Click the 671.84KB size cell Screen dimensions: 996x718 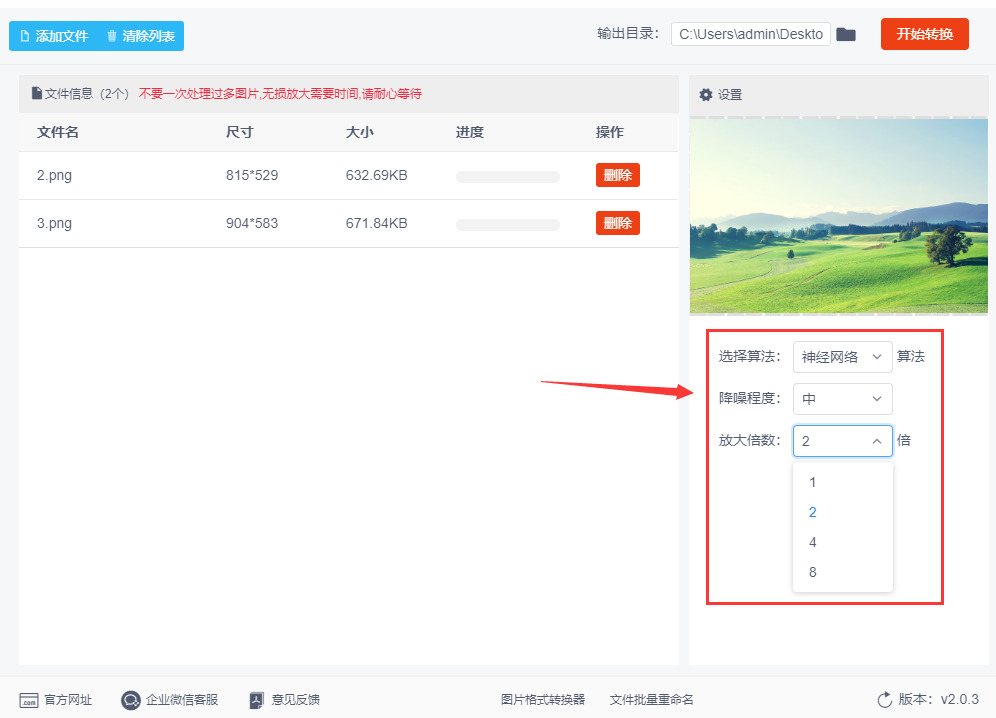[x=377, y=224]
